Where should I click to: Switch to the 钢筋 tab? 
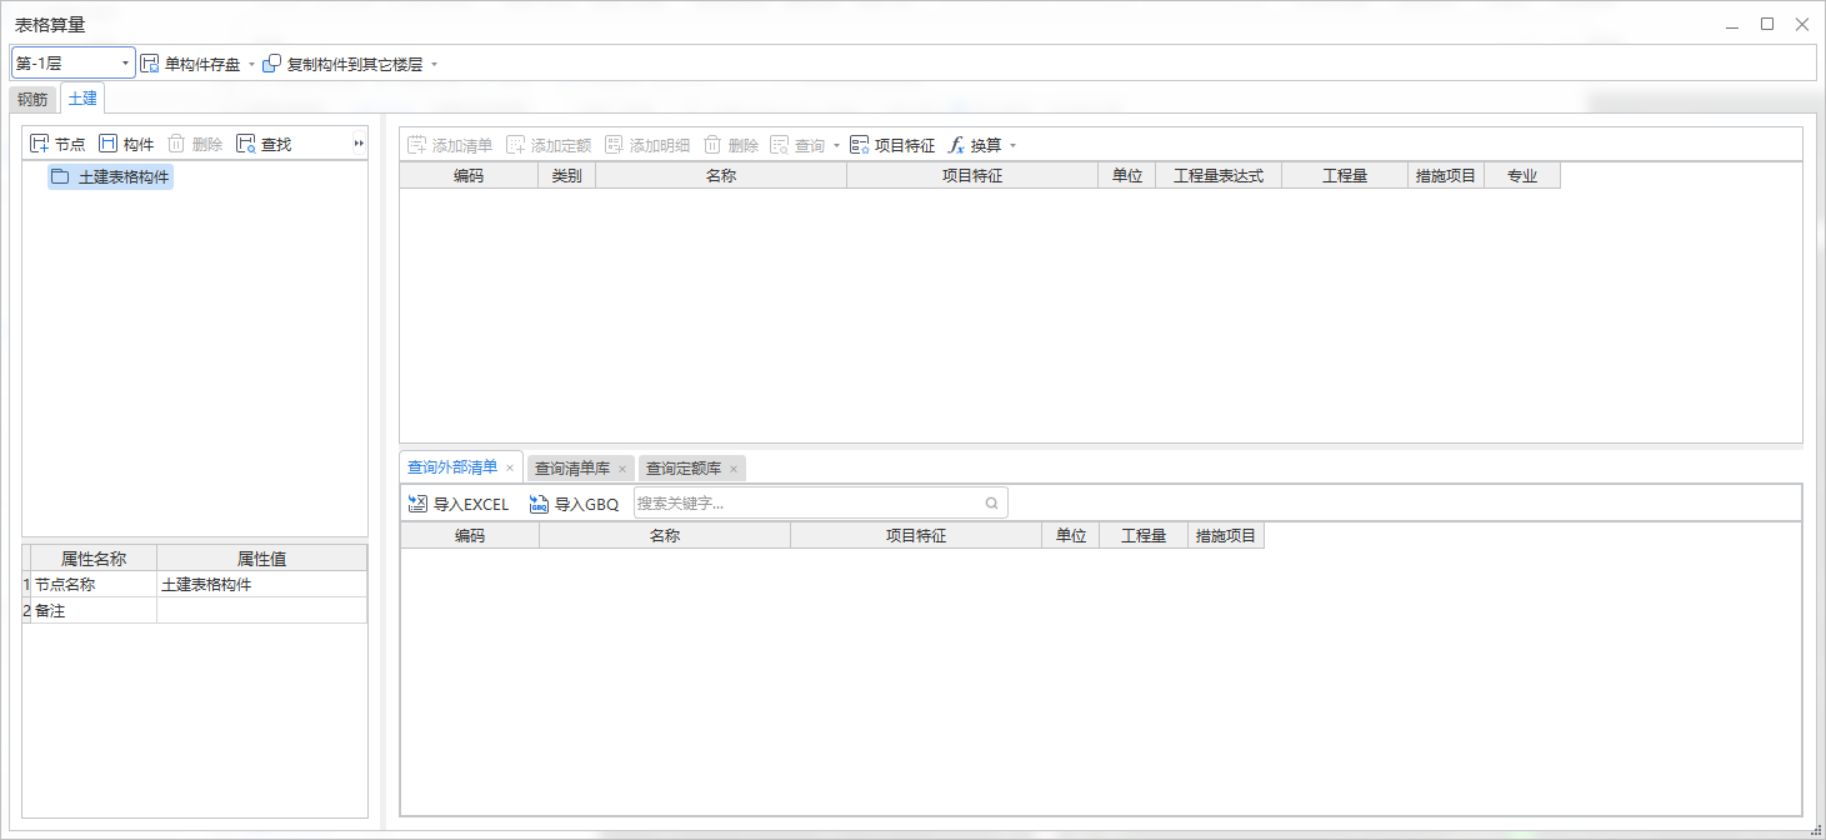click(x=33, y=99)
